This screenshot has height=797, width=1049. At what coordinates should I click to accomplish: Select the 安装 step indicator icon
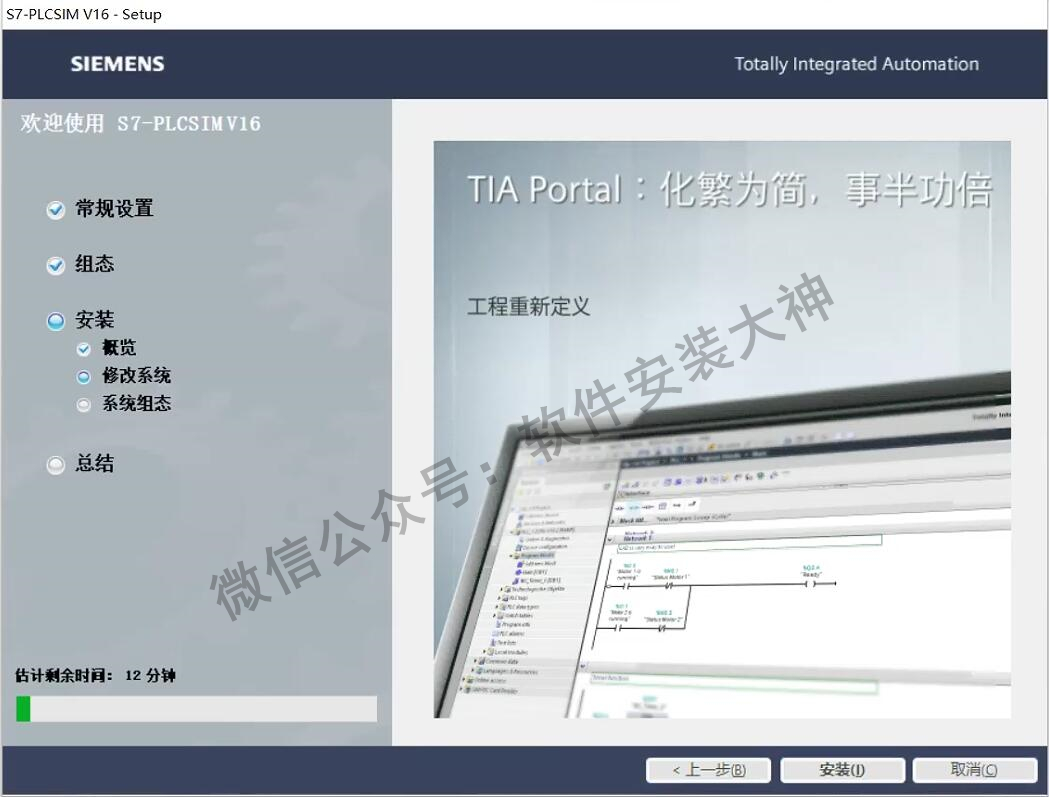coord(56,321)
